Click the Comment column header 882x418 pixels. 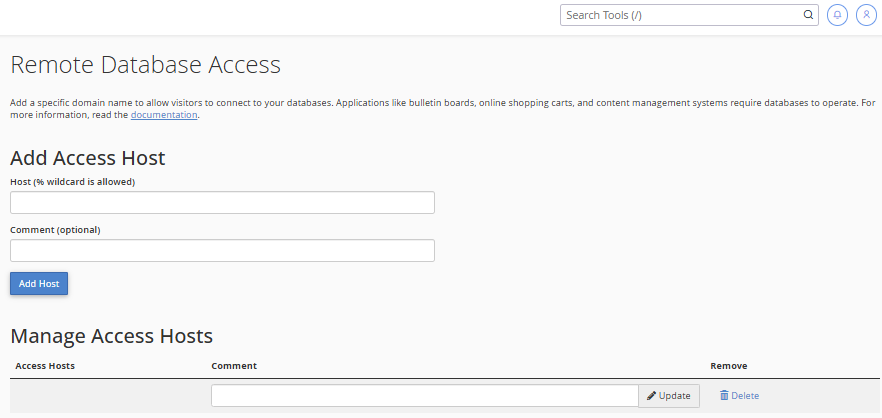click(x=234, y=366)
